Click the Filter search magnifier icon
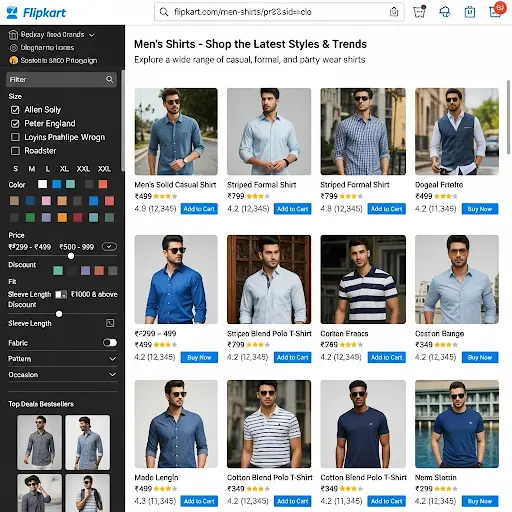Screen dimensions: 512x512 pos(110,79)
